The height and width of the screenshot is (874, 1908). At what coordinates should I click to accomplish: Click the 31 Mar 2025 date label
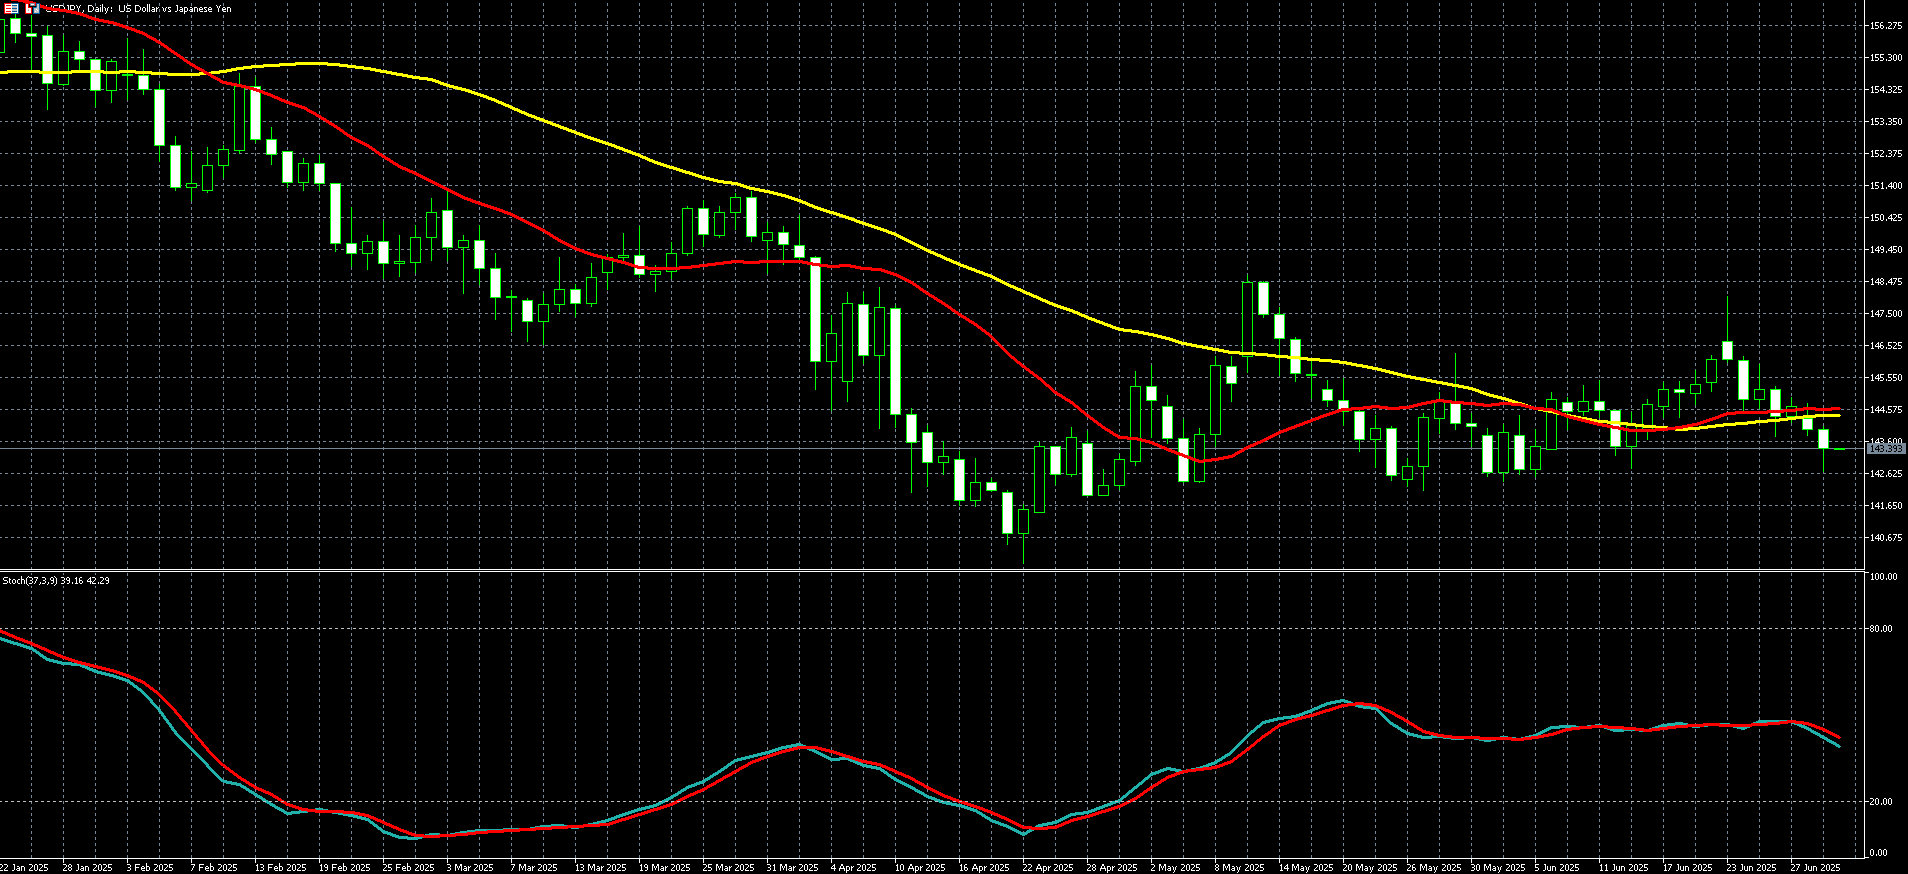coord(793,868)
